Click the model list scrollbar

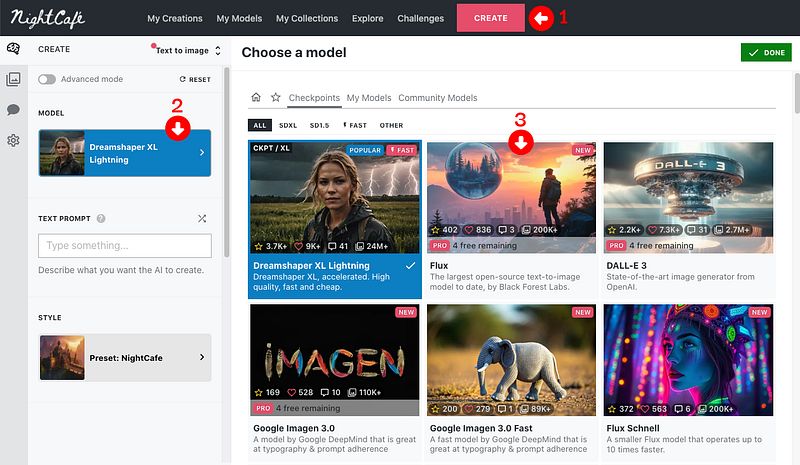tap(797, 92)
